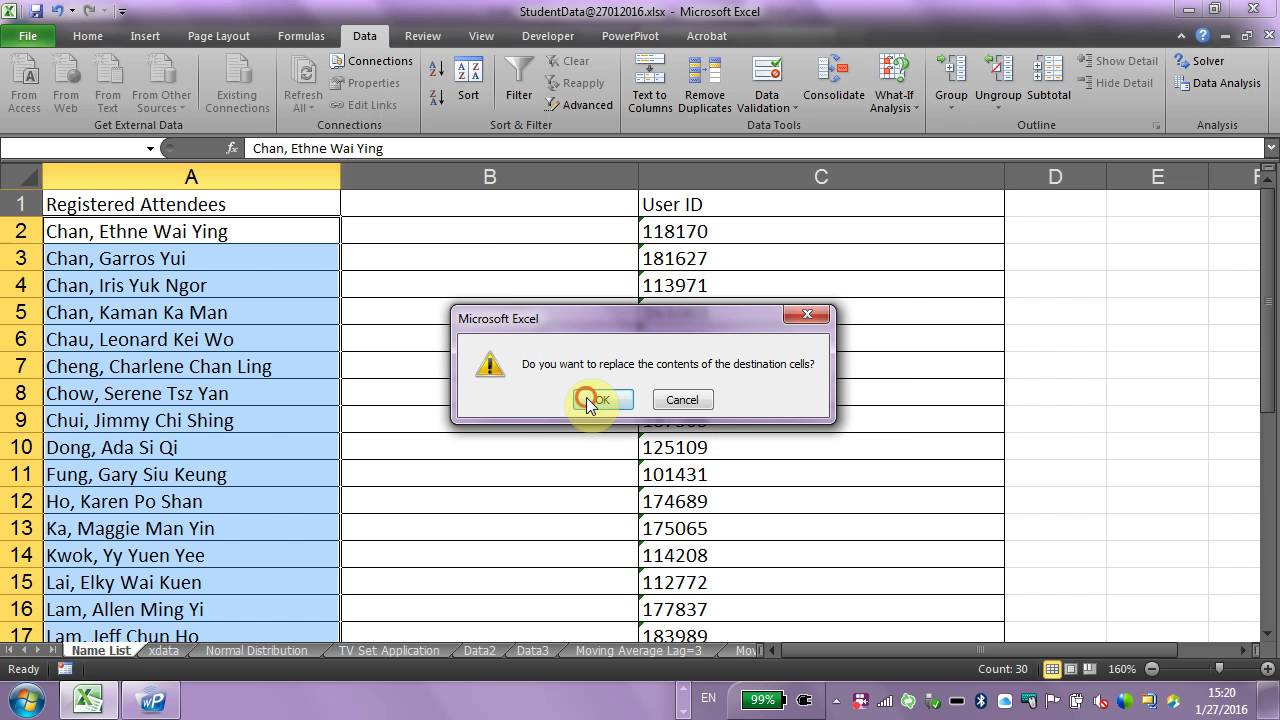Open the File tab
Image resolution: width=1280 pixels, height=720 pixels.
click(28, 36)
